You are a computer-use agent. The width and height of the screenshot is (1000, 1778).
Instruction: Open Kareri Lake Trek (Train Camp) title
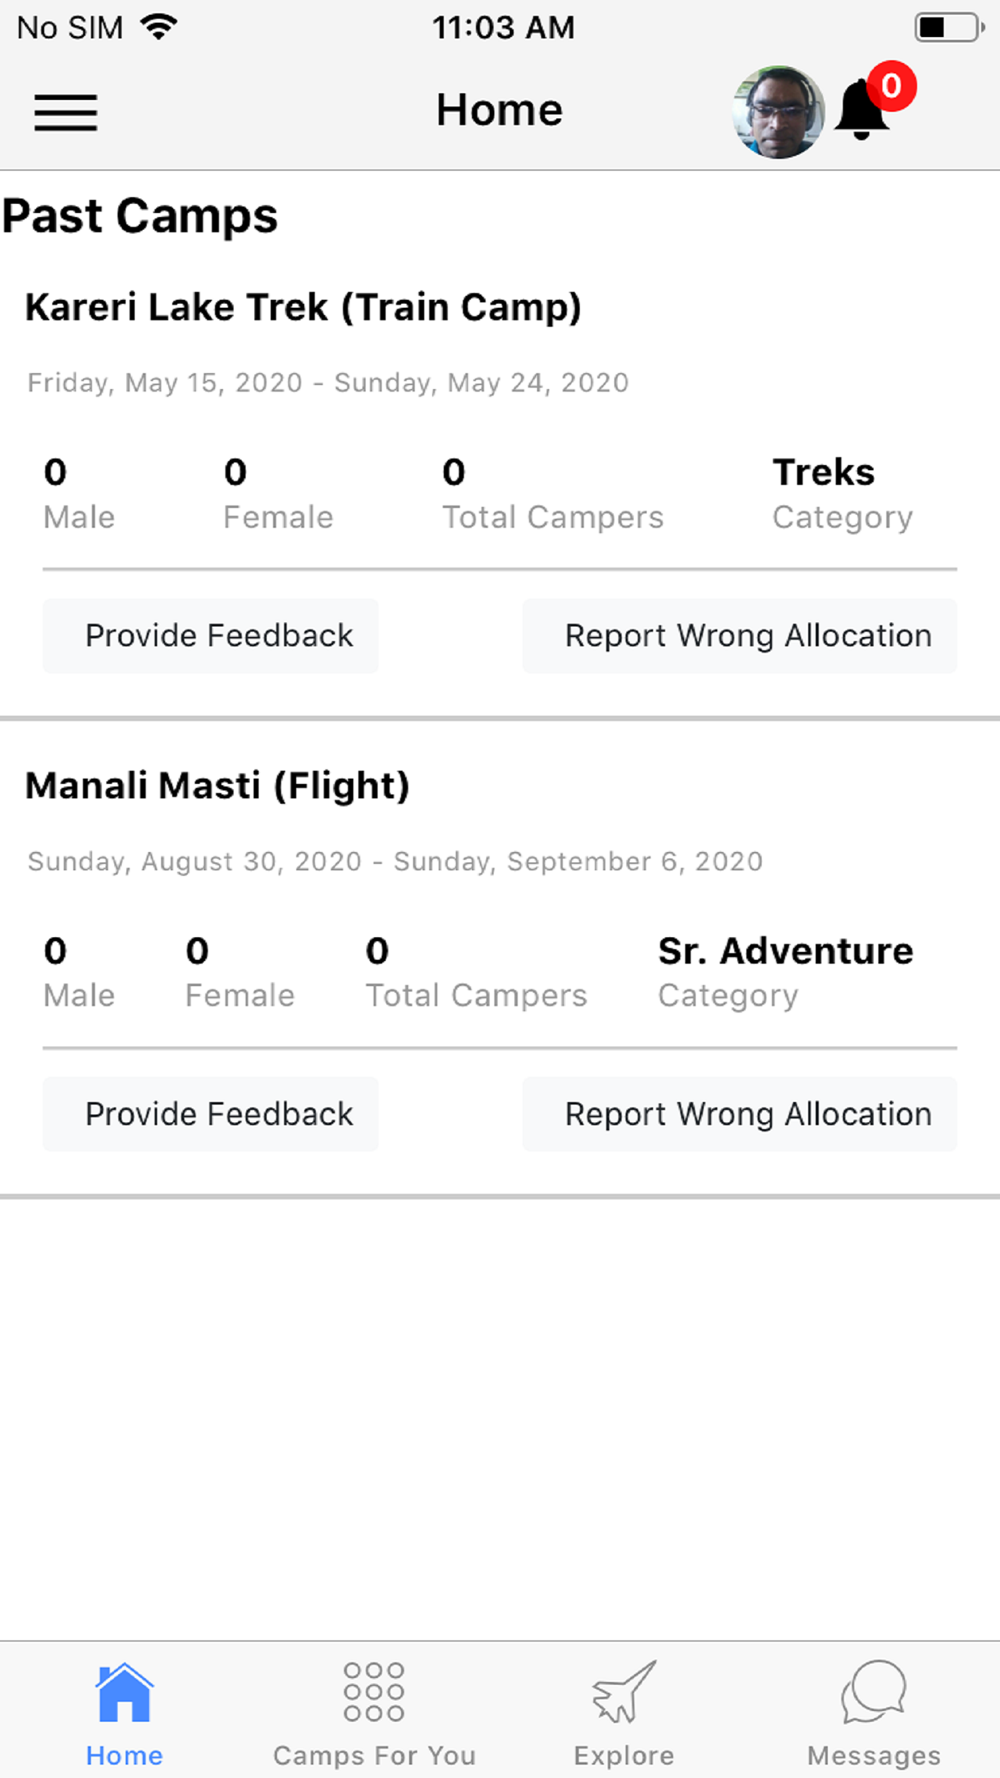303,307
